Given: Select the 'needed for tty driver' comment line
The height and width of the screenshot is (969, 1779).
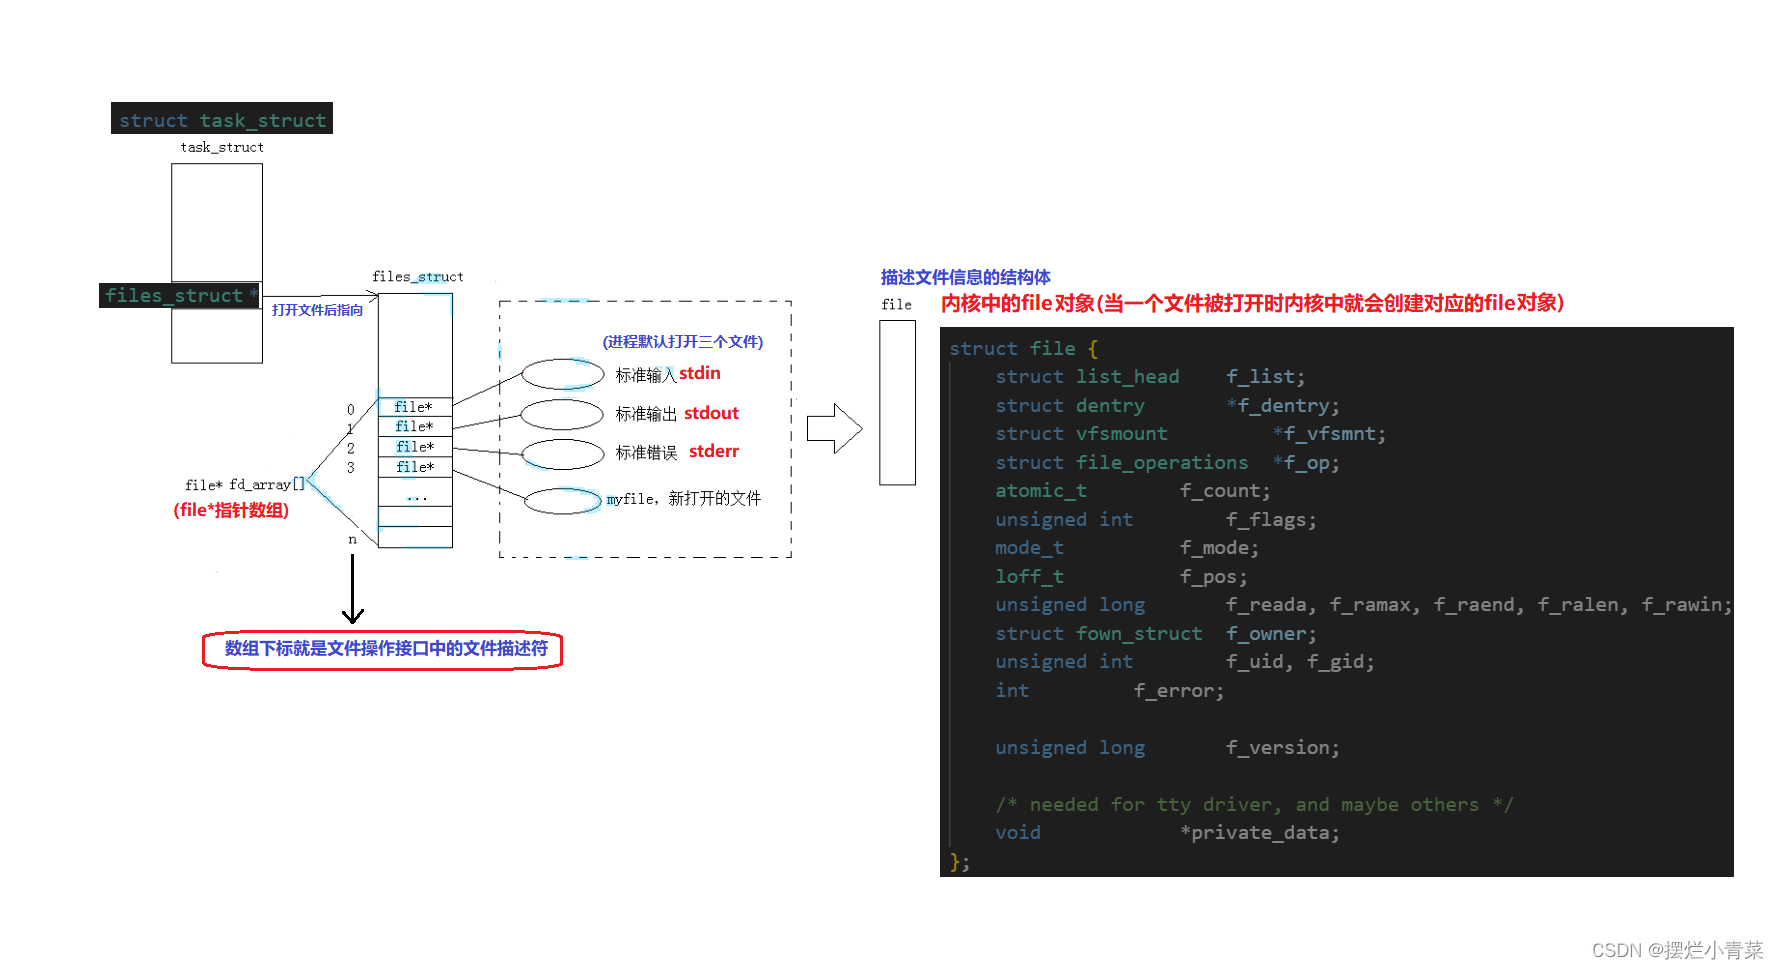Looking at the screenshot, I should click(x=1254, y=805).
